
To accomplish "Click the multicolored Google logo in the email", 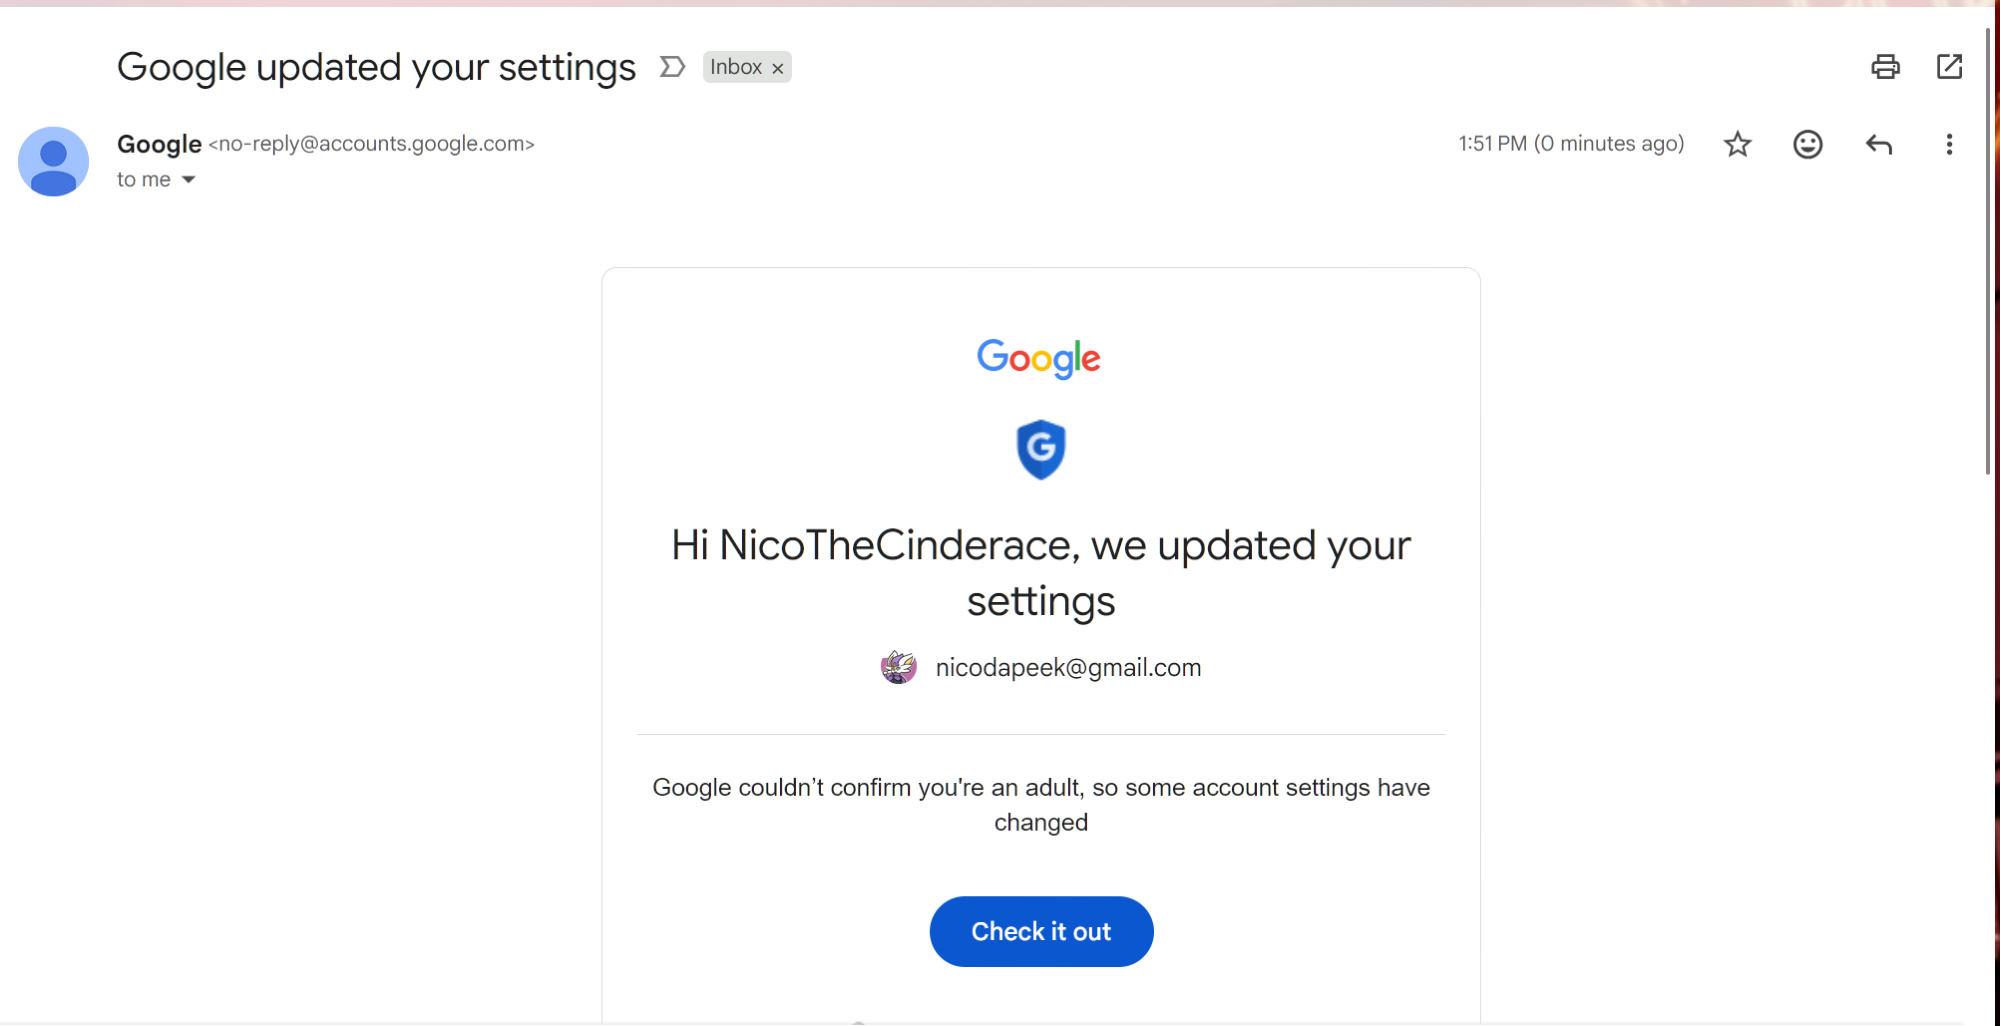I will 1039,358.
